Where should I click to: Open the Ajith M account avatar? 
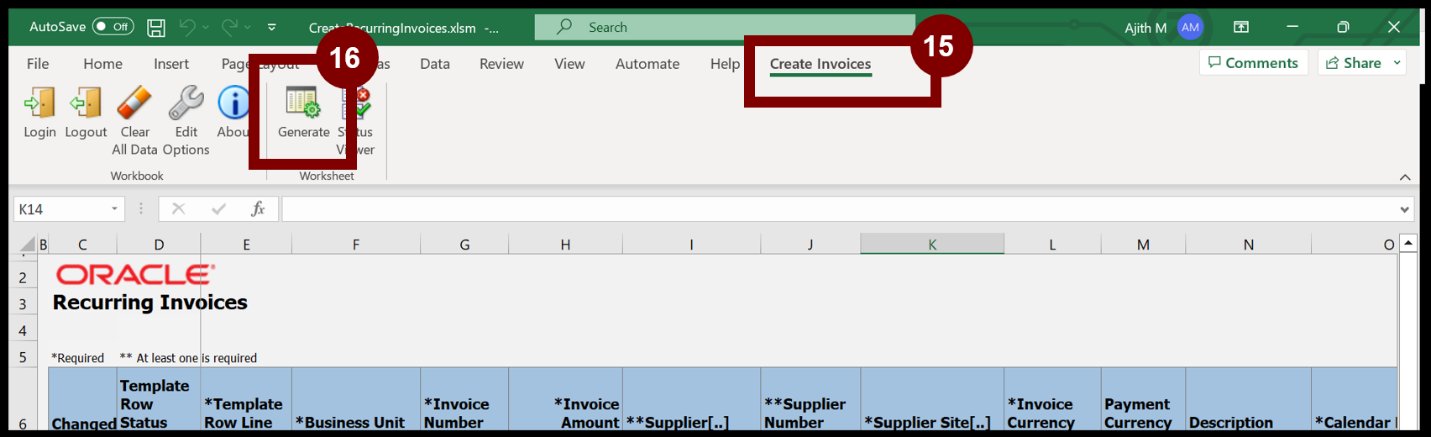[1189, 27]
